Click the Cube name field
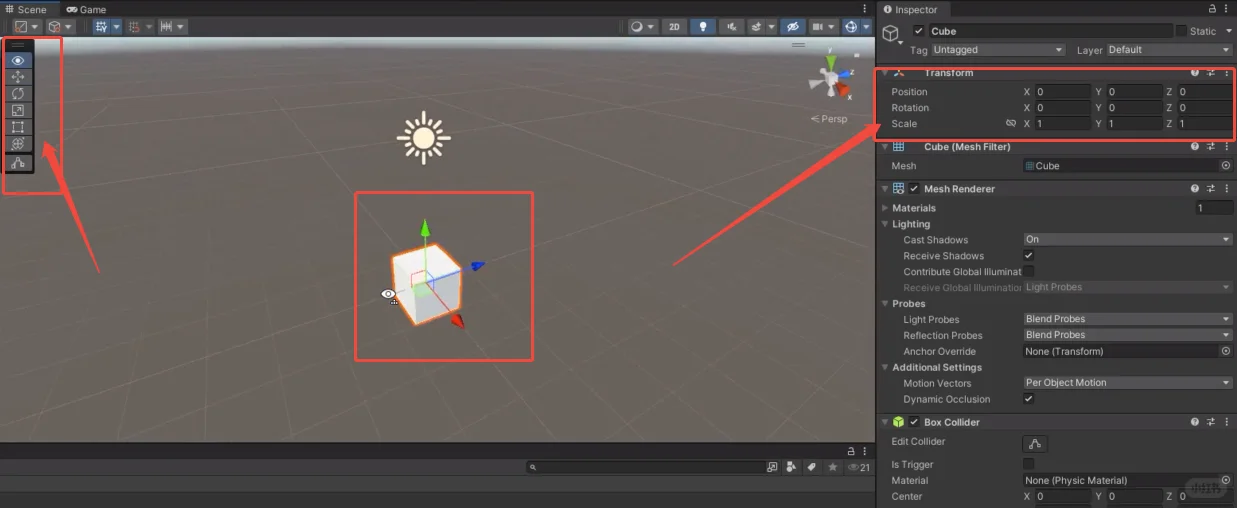 1050,31
